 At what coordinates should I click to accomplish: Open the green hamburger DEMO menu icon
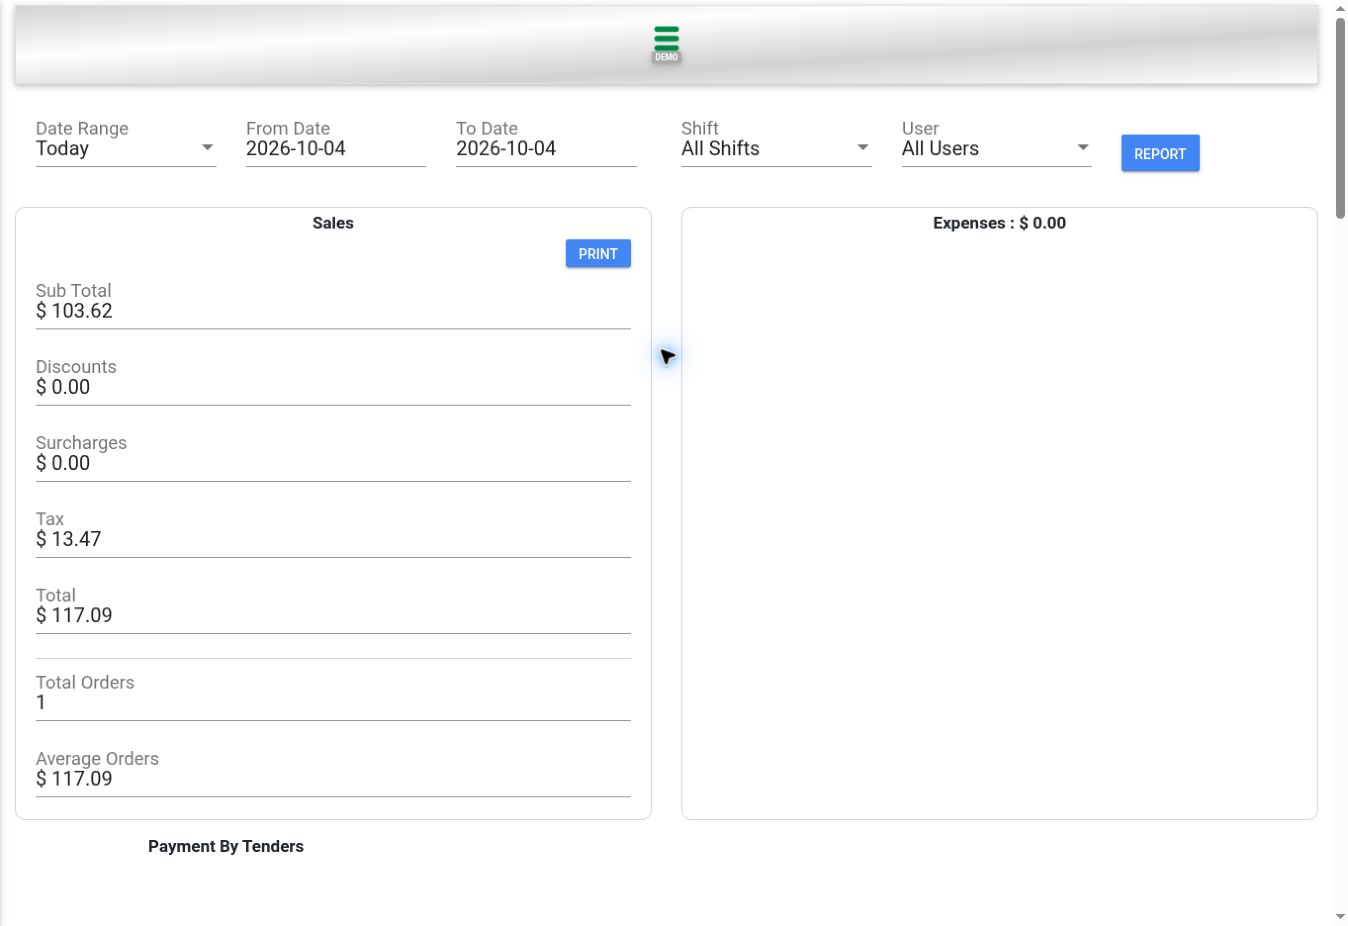[666, 43]
